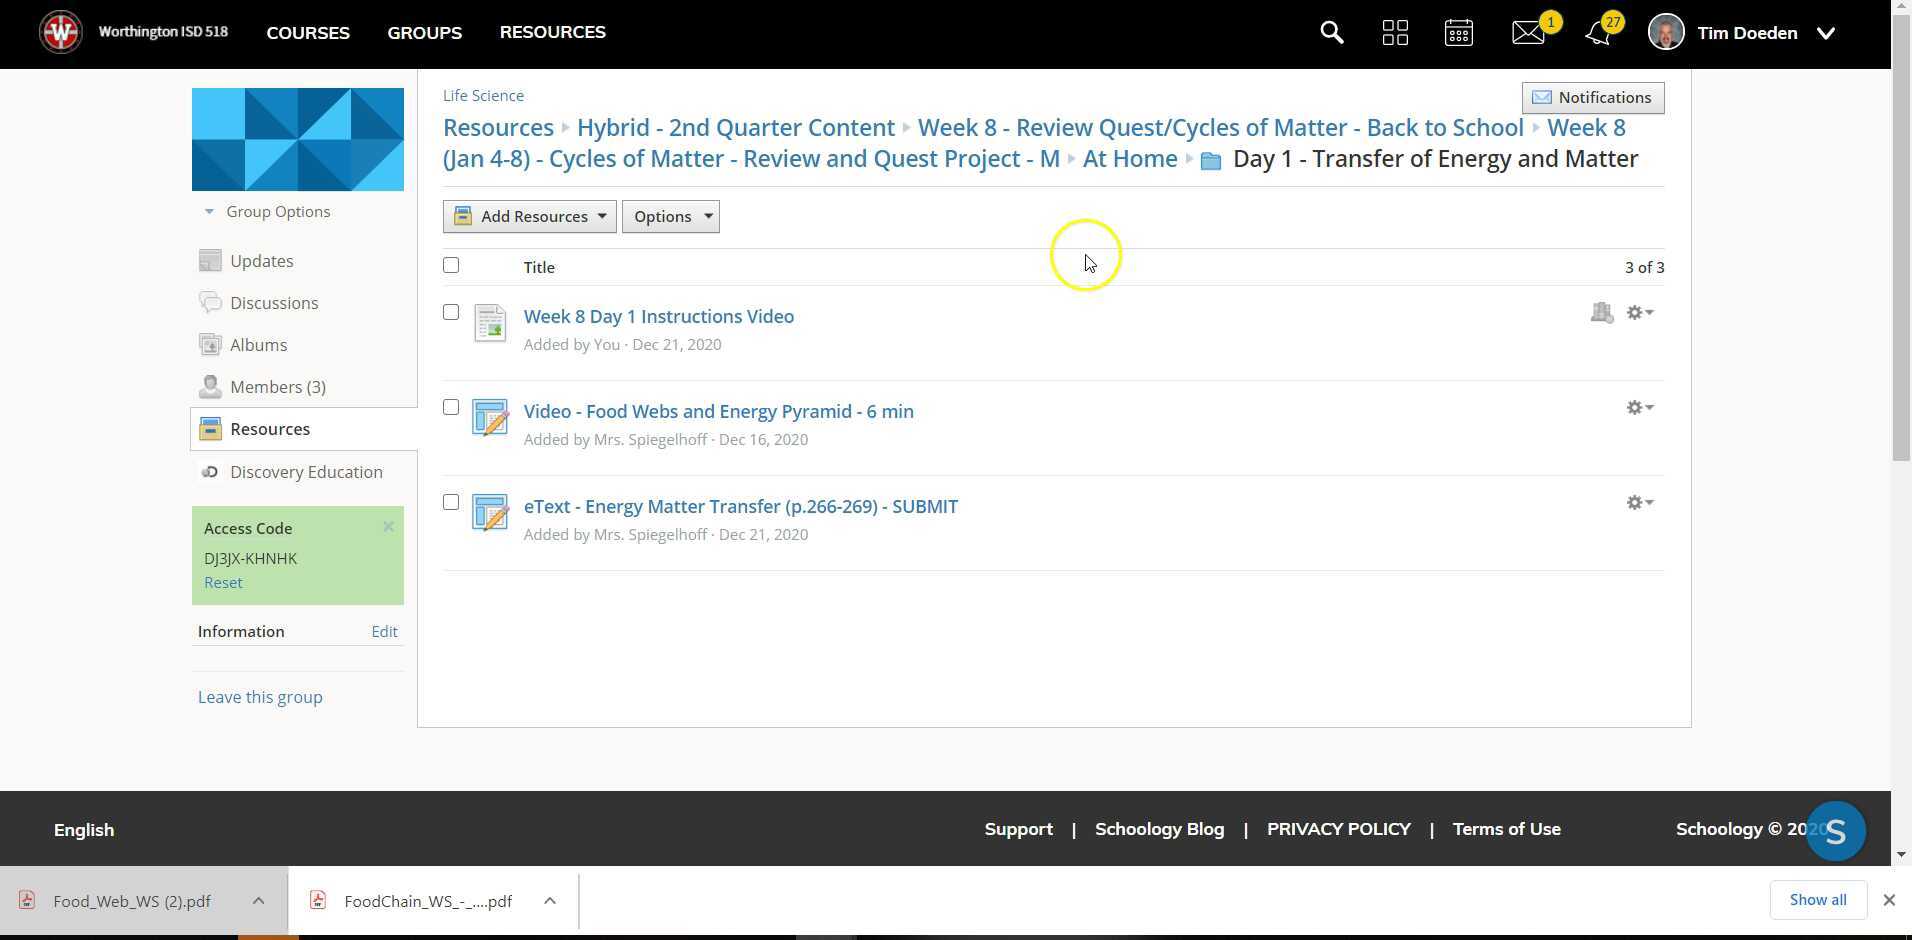Open the apps grid icon
Screen dimensions: 1912x940
(1395, 33)
